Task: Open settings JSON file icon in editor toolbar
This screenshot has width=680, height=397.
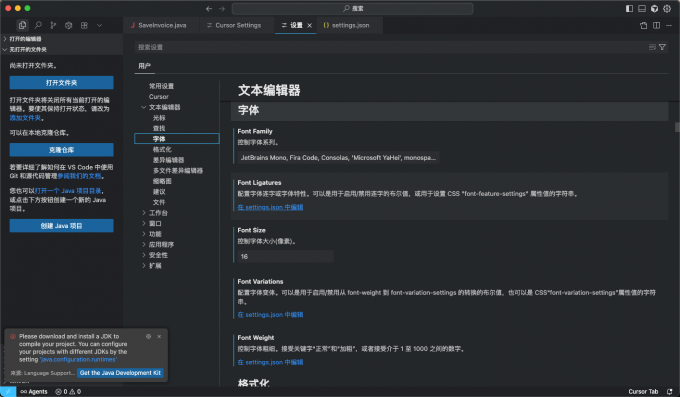Action: point(644,25)
